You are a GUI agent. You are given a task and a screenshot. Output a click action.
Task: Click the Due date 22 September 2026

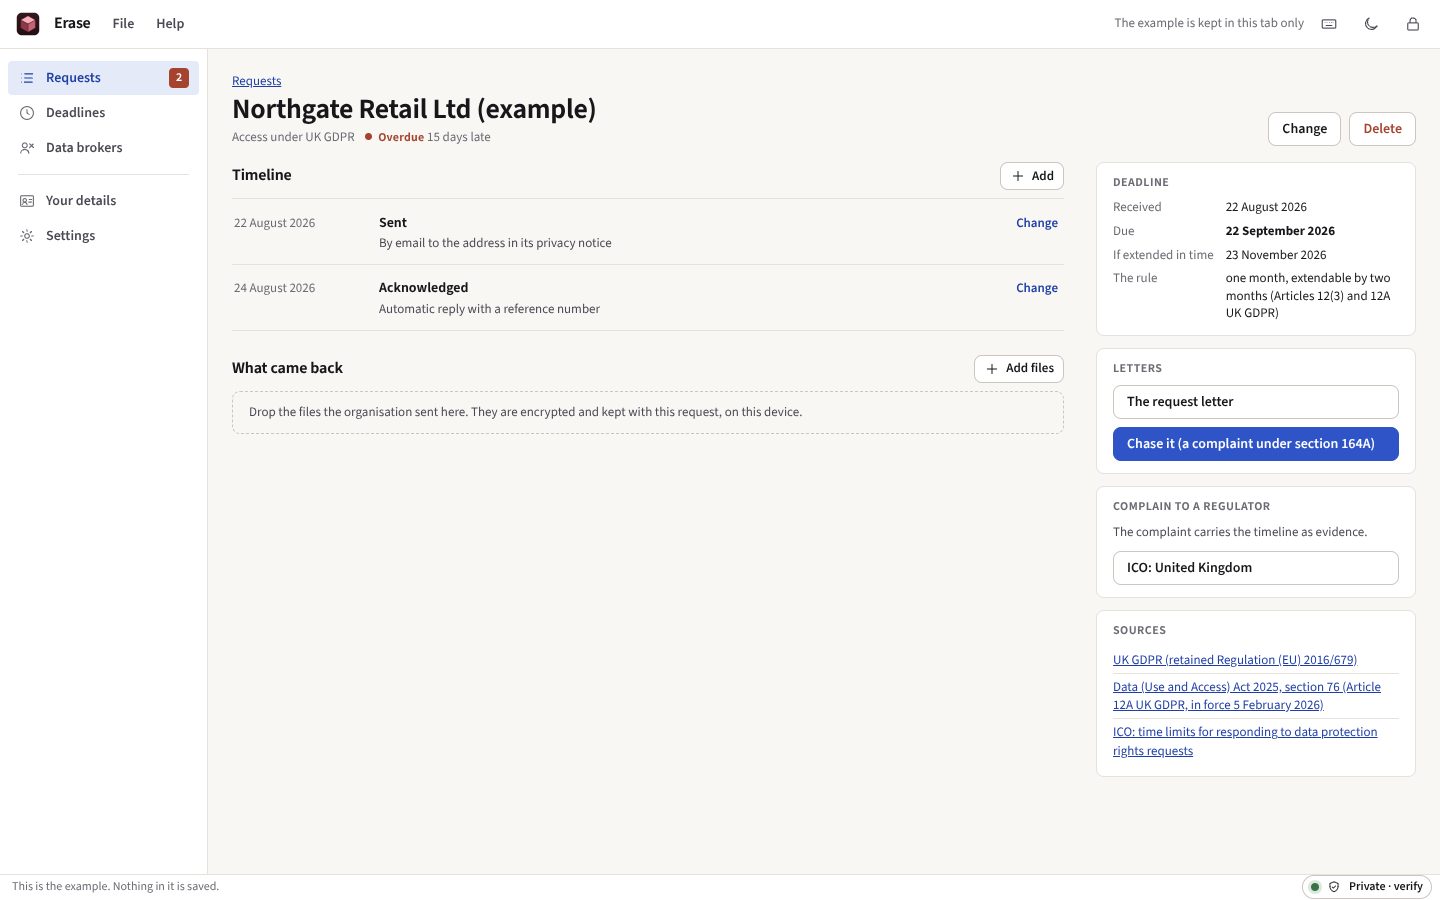pos(1280,231)
